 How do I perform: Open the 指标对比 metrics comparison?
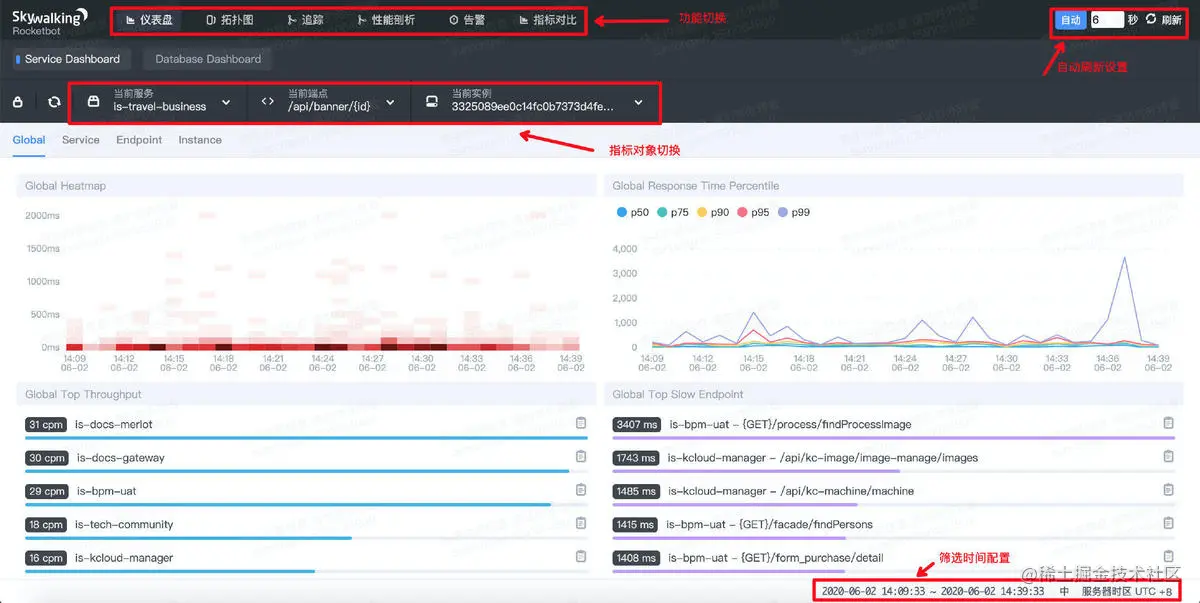point(548,20)
